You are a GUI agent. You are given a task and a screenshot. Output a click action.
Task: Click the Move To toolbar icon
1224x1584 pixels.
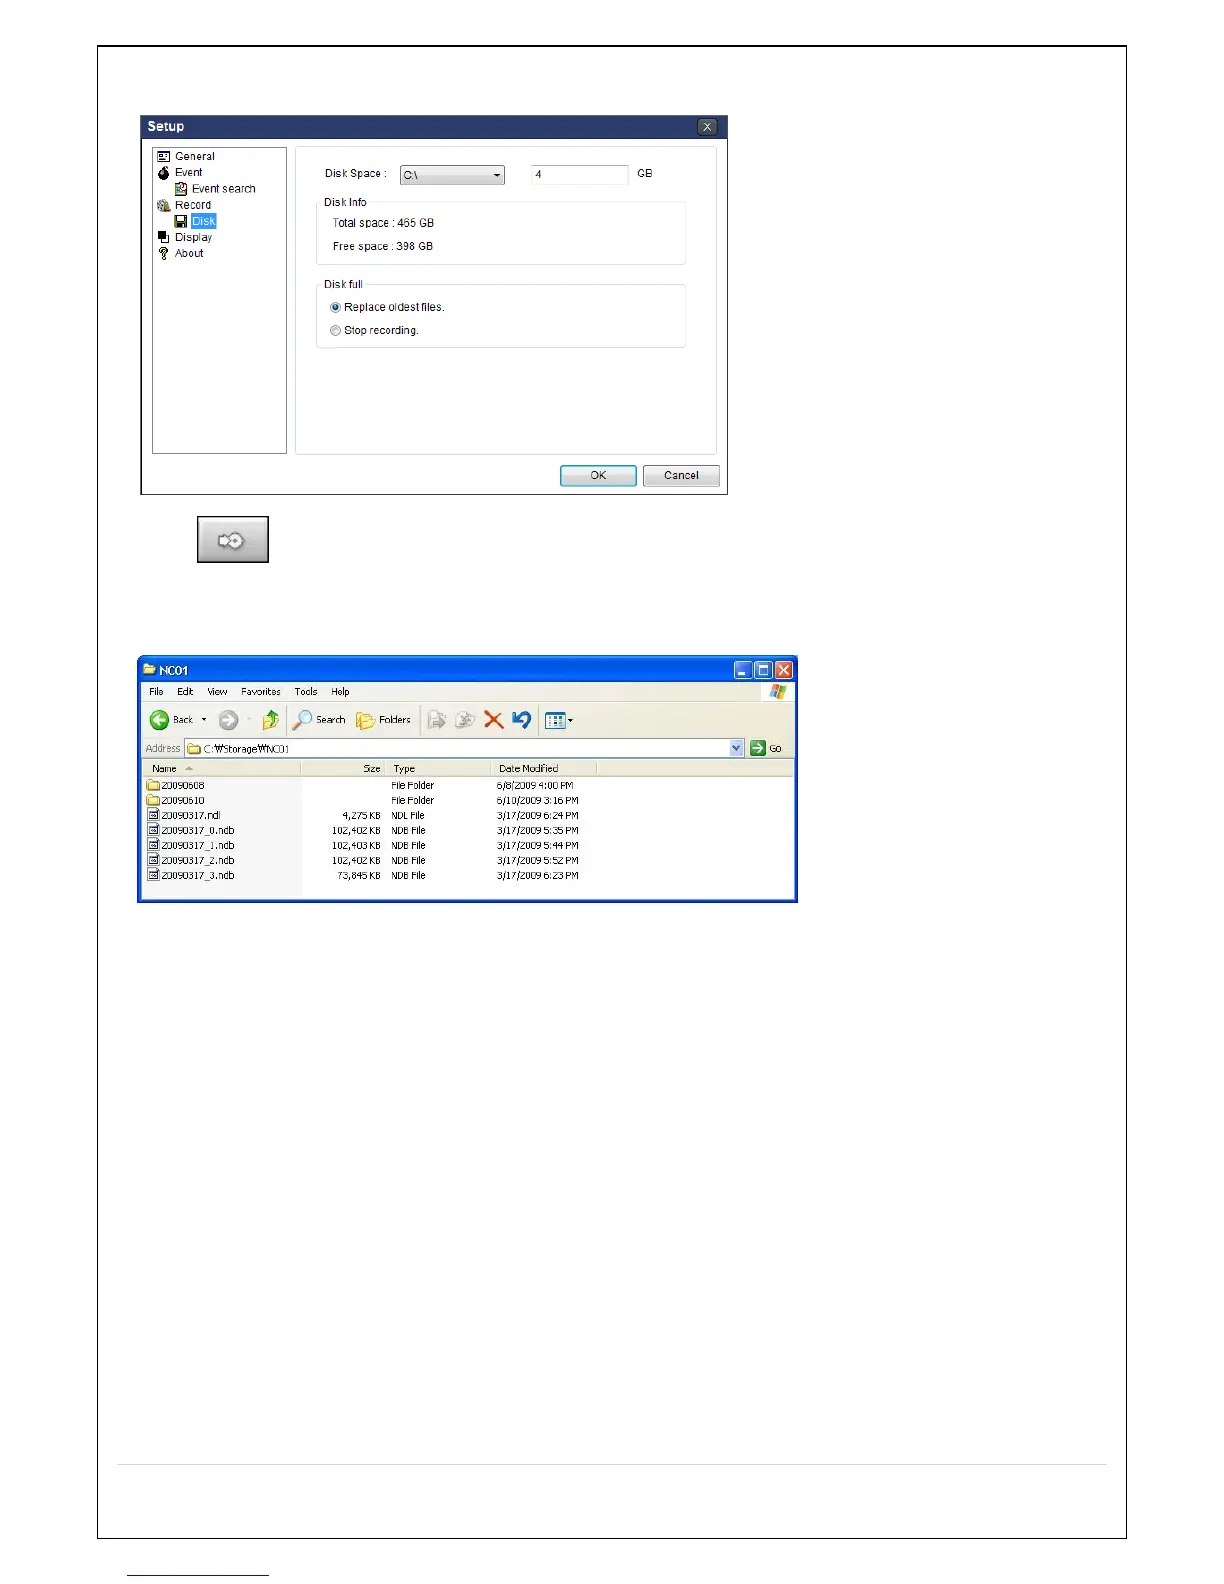pyautogui.click(x=436, y=720)
